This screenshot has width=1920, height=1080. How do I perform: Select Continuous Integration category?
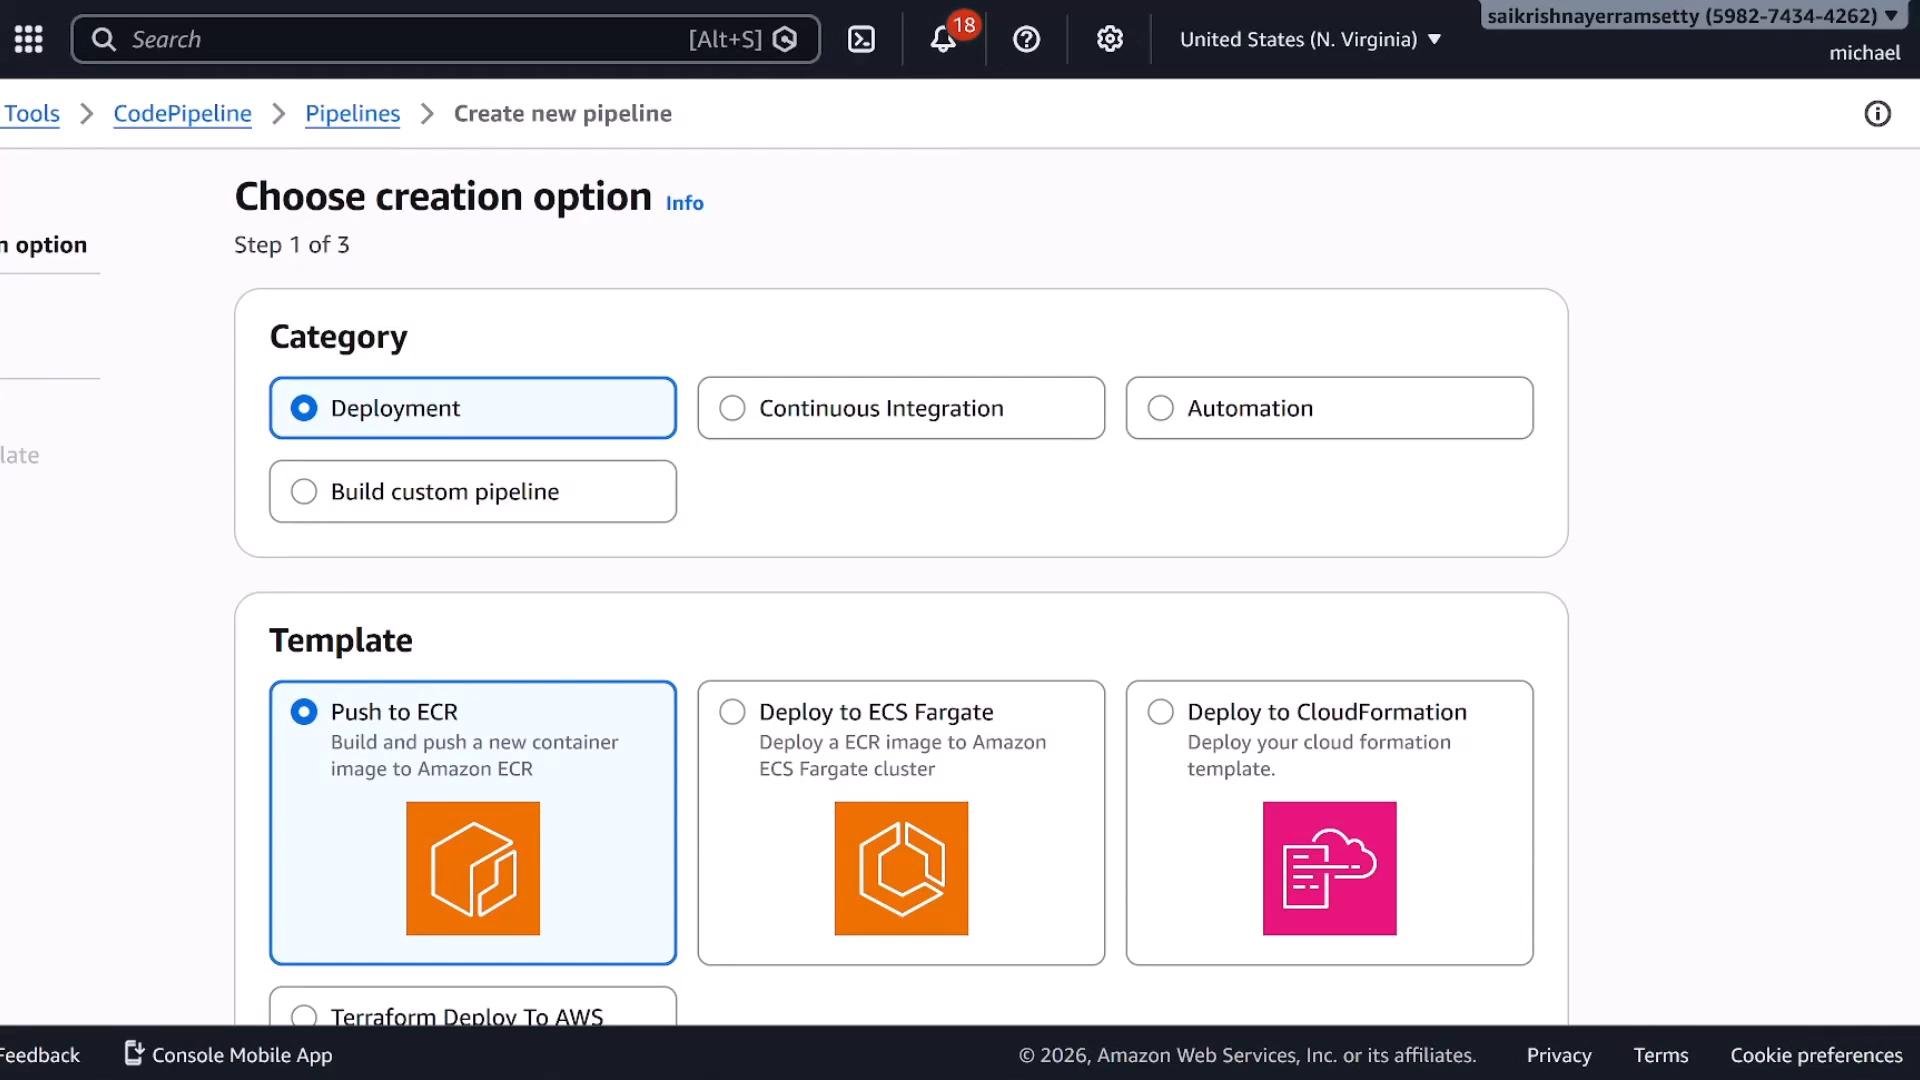click(901, 408)
